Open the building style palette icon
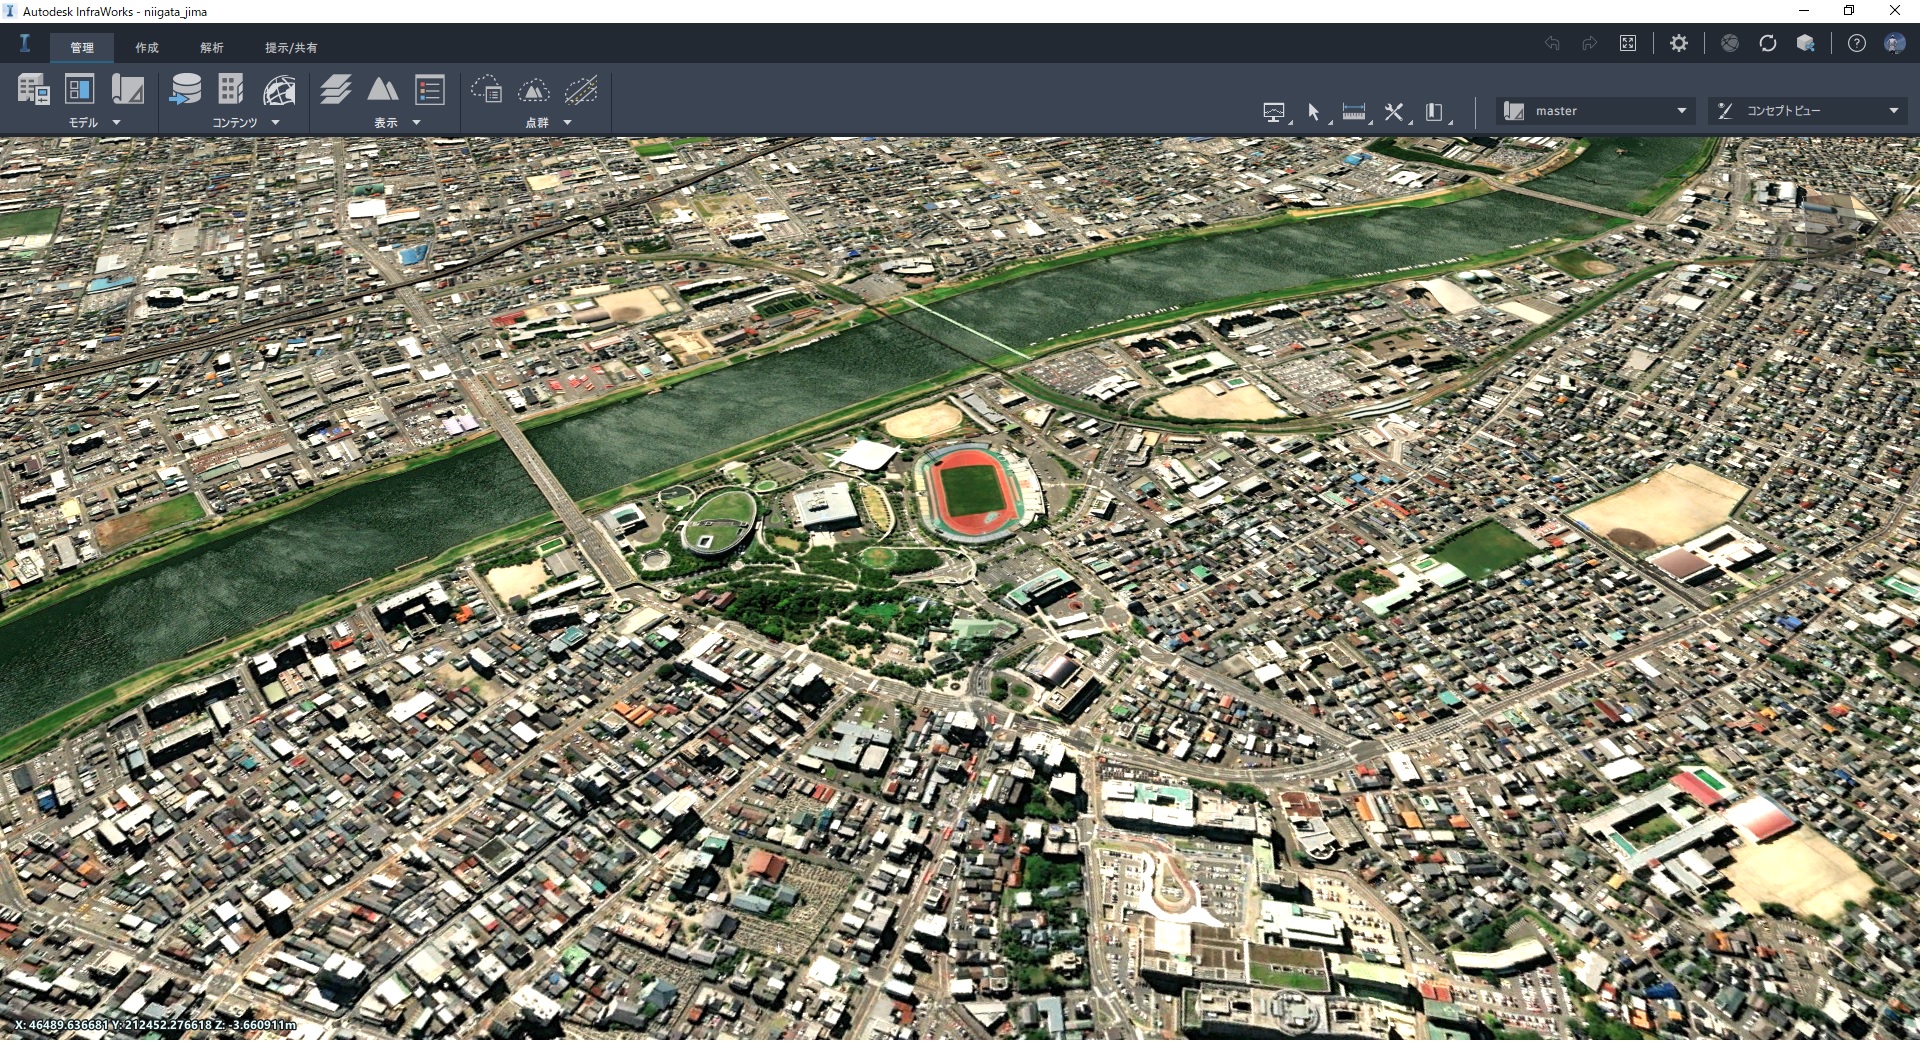This screenshot has height=1048, width=1928. pyautogui.click(x=231, y=90)
